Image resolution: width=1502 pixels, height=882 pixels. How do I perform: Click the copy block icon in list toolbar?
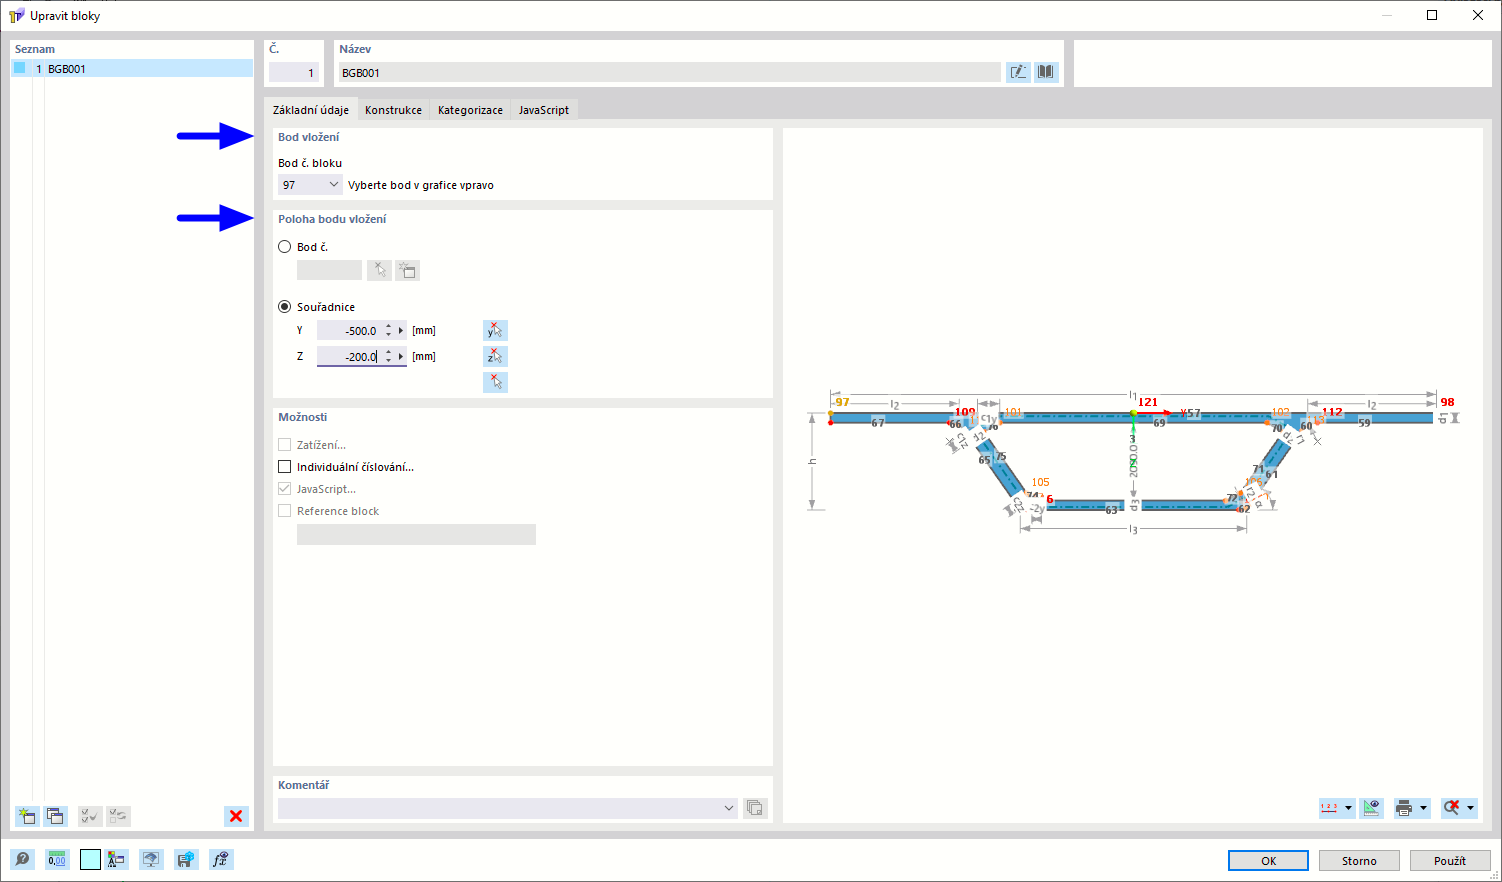click(55, 816)
